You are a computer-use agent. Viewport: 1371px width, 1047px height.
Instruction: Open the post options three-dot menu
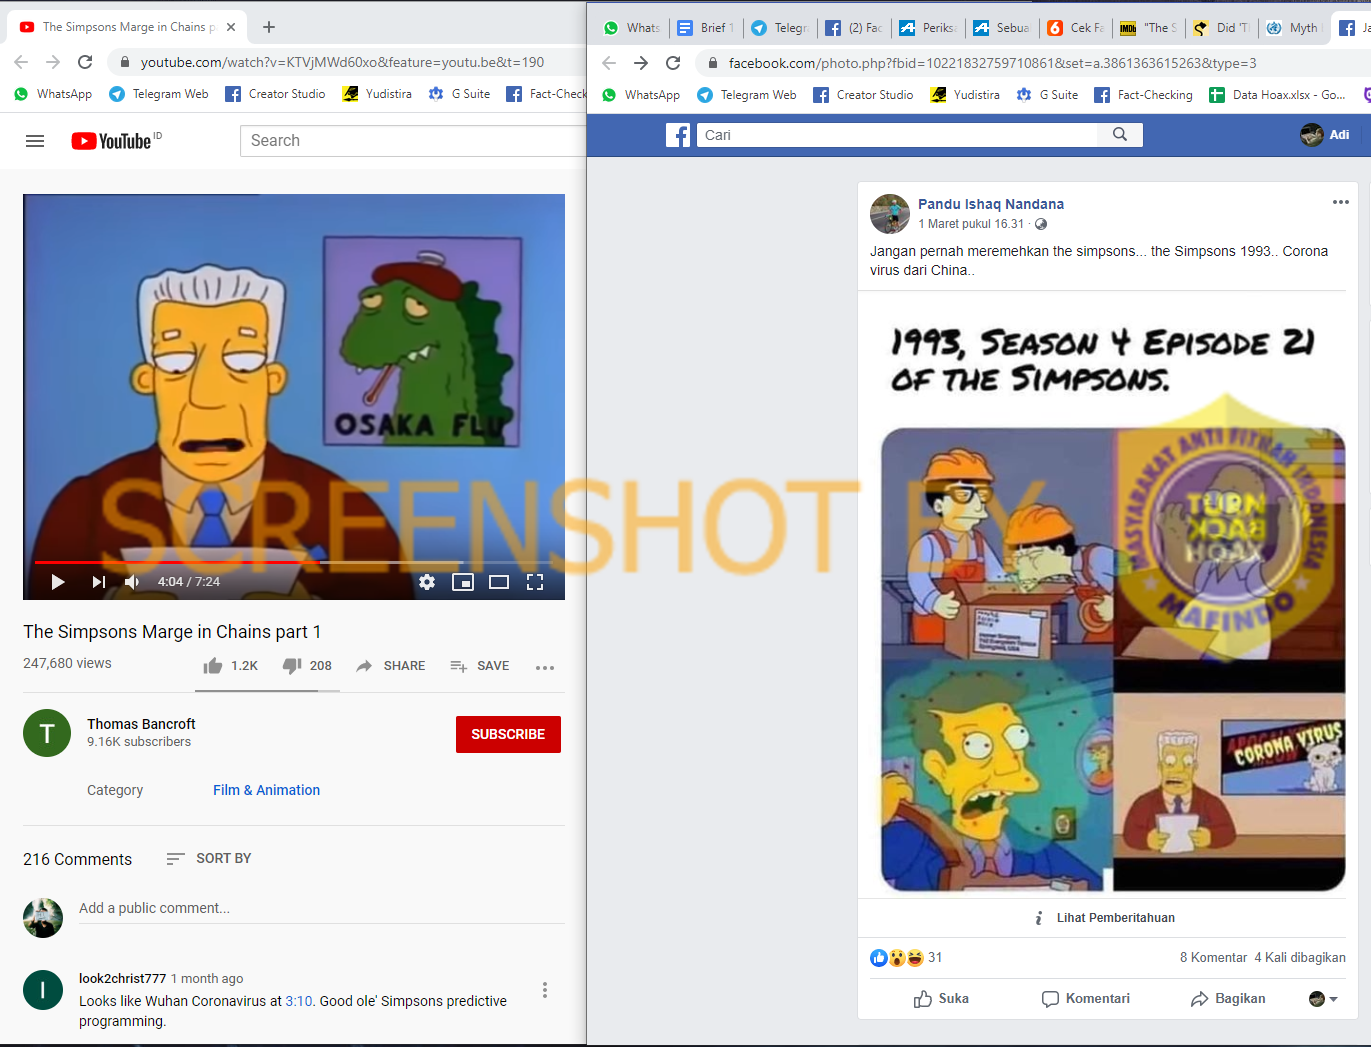pyautogui.click(x=1341, y=202)
